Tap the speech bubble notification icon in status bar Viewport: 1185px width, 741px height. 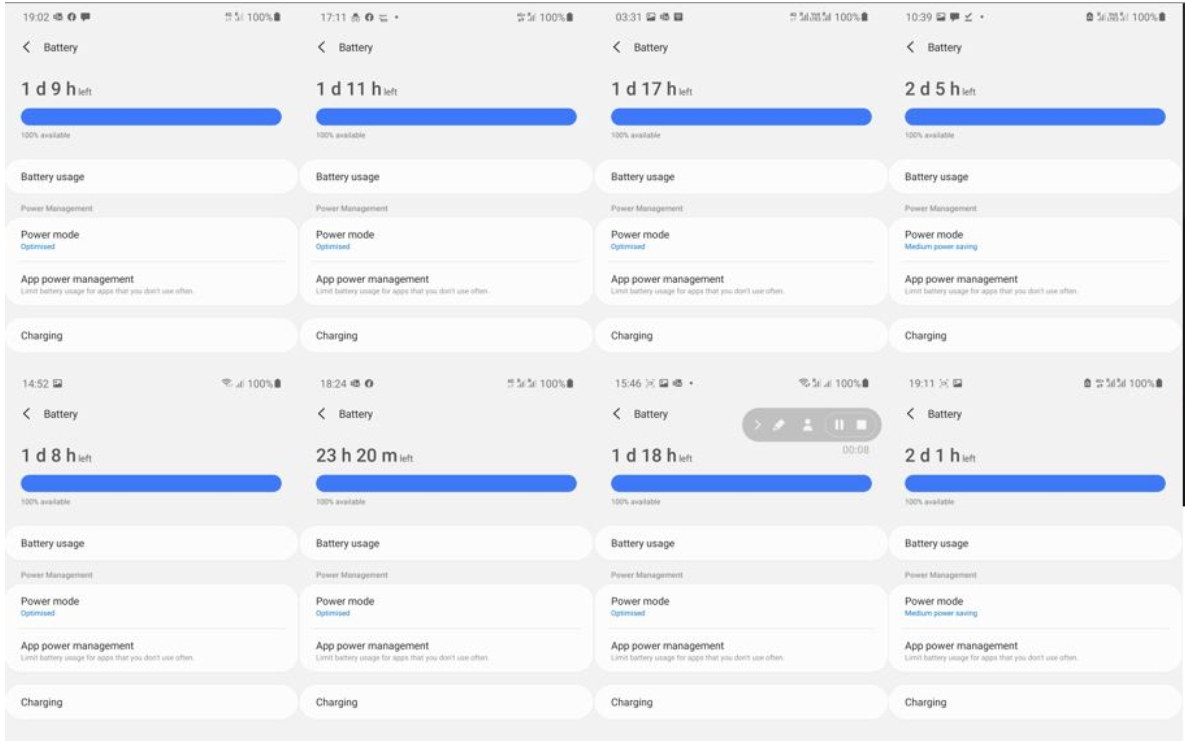point(85,17)
